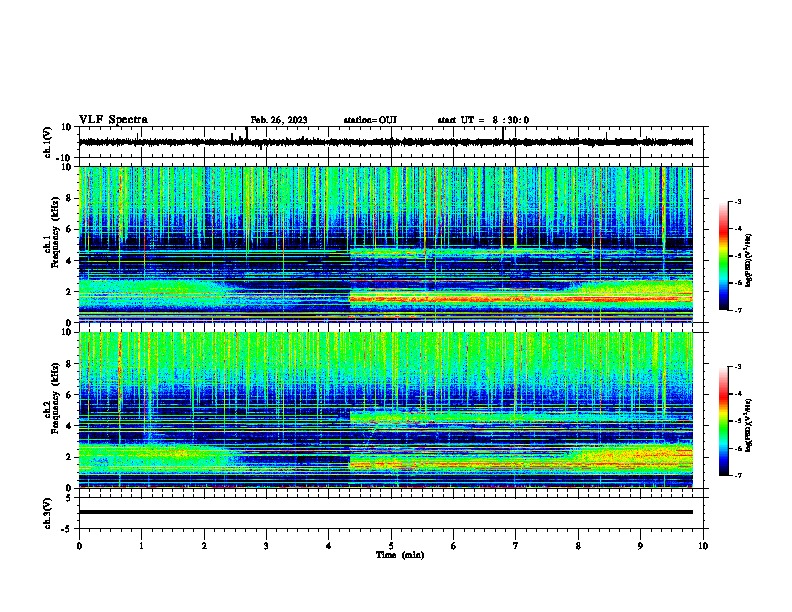Click the ch.1 color bar "log(PSD)" label
Viewport: 792px width, 612px height.
coord(749,261)
